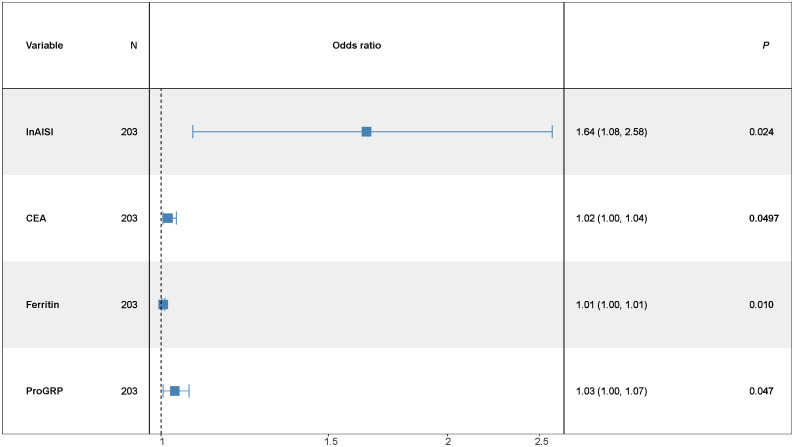Click the 2.5 axis tick label
The image size is (794, 447).
click(541, 441)
